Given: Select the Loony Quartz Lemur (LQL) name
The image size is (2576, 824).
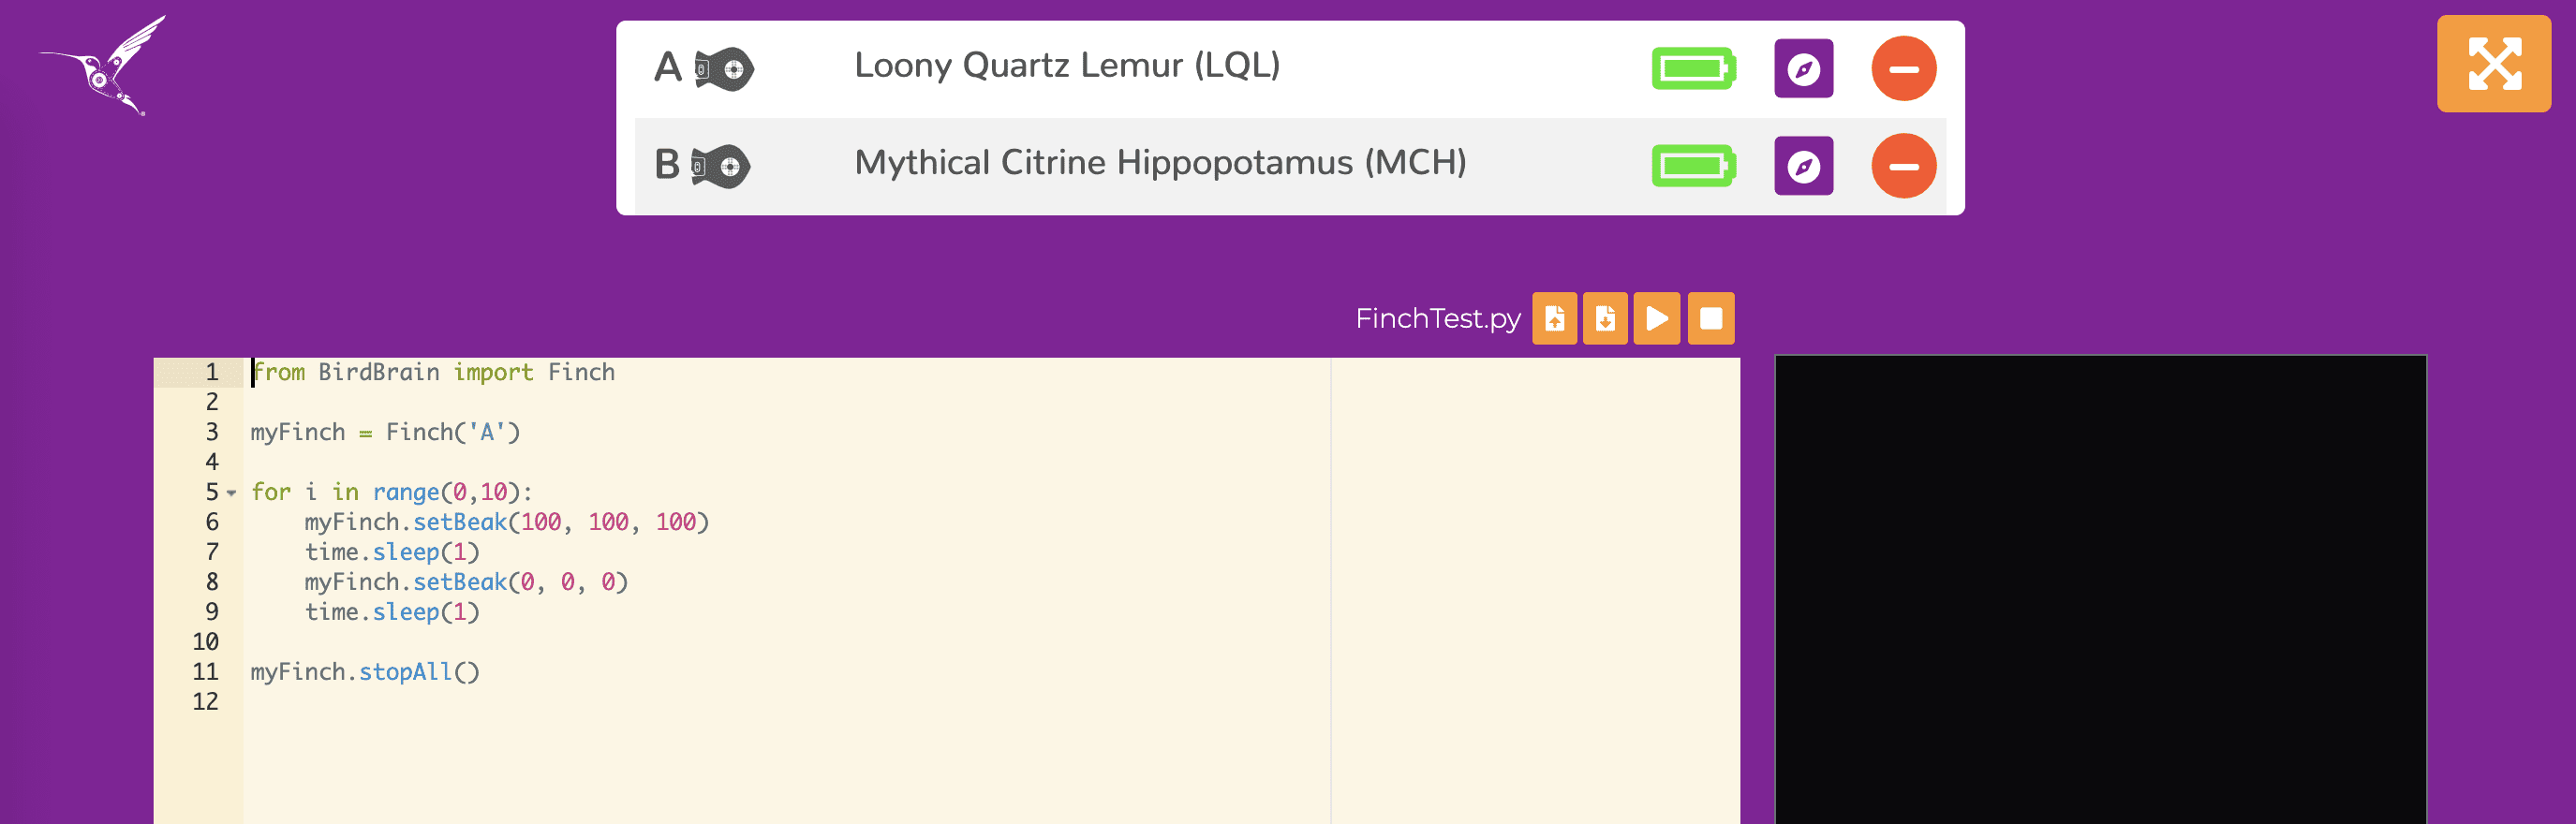Looking at the screenshot, I should click(x=1067, y=66).
